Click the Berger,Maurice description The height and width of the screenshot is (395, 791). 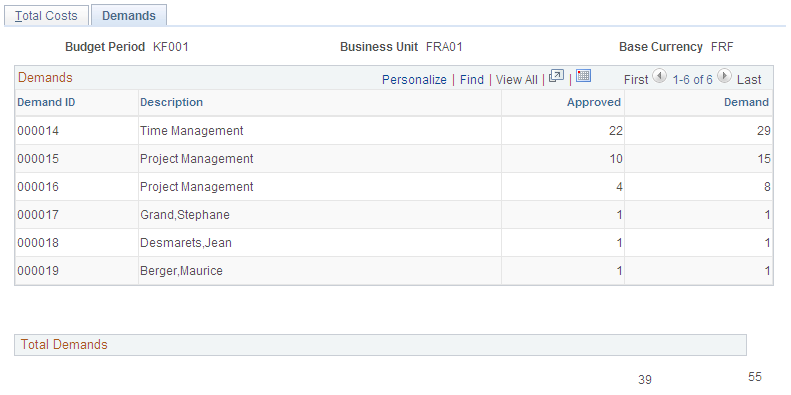coord(181,271)
